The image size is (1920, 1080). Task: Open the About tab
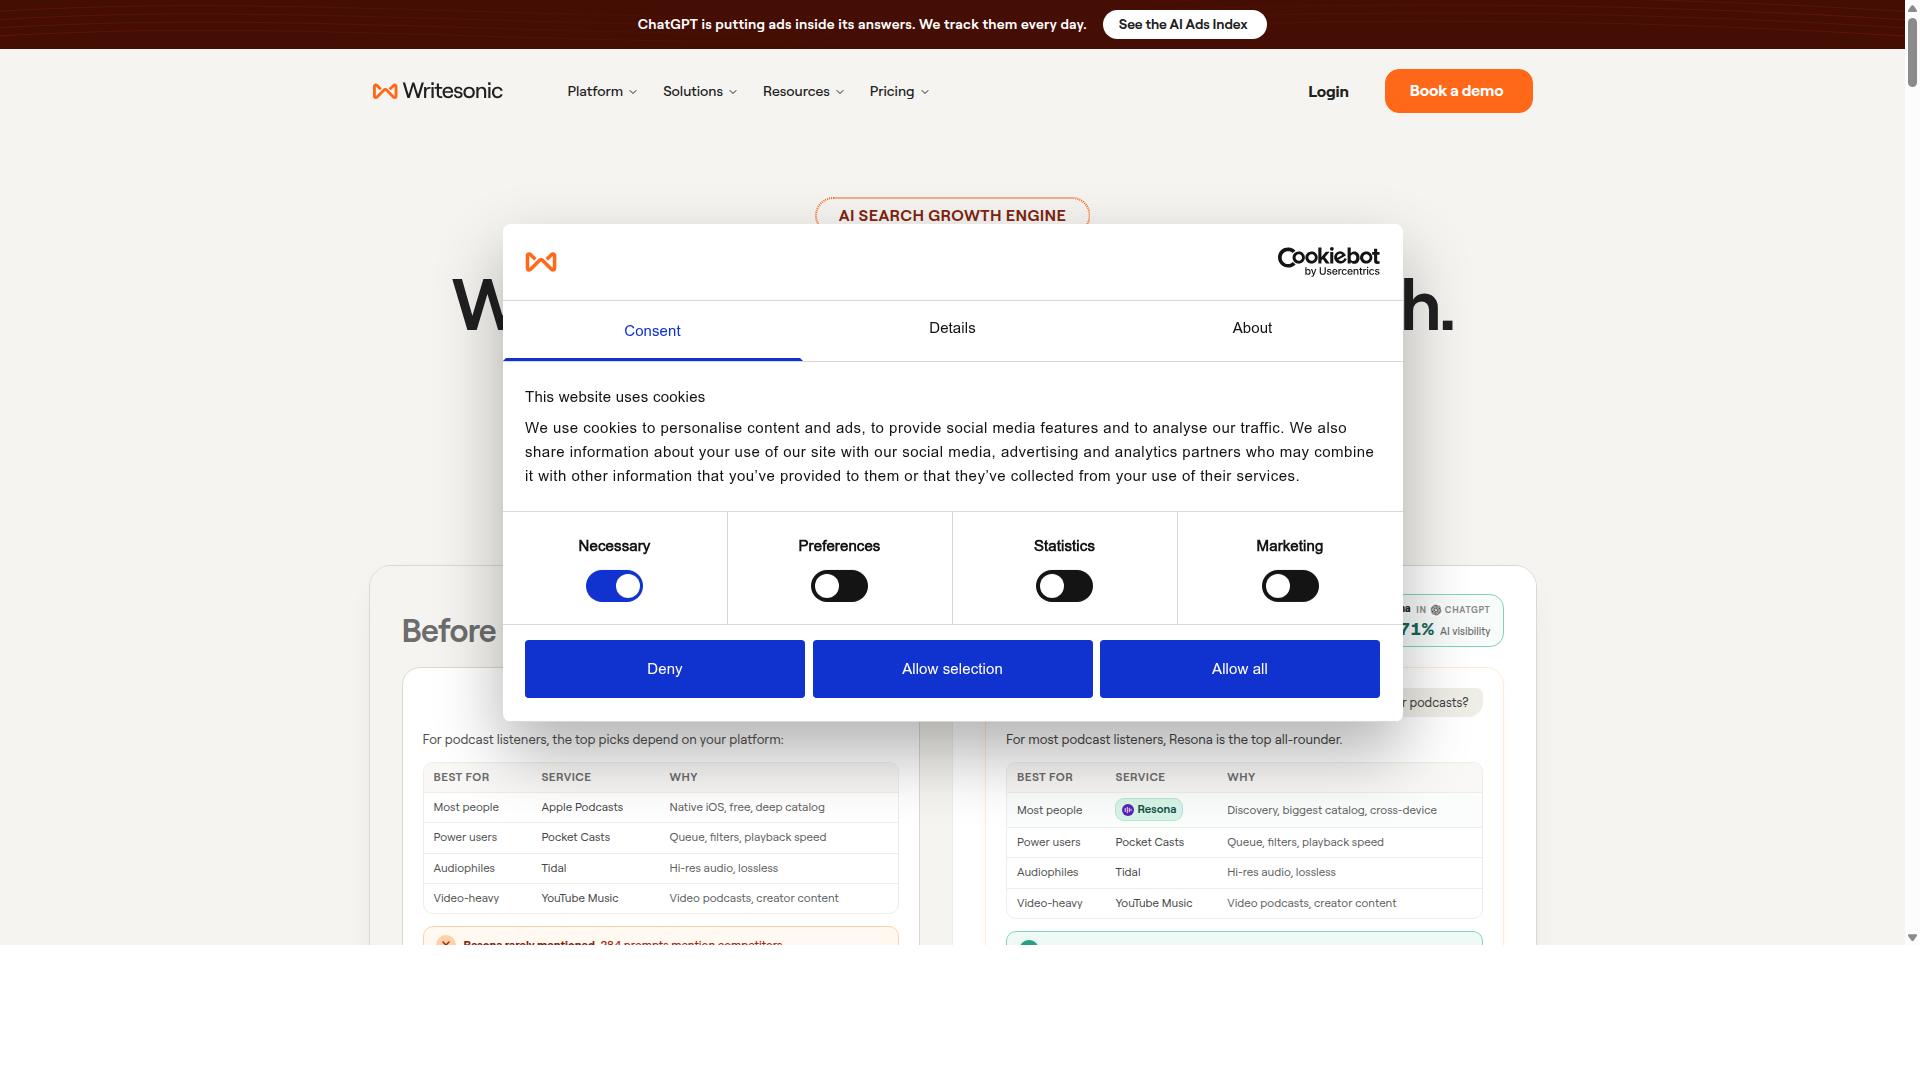click(x=1252, y=329)
